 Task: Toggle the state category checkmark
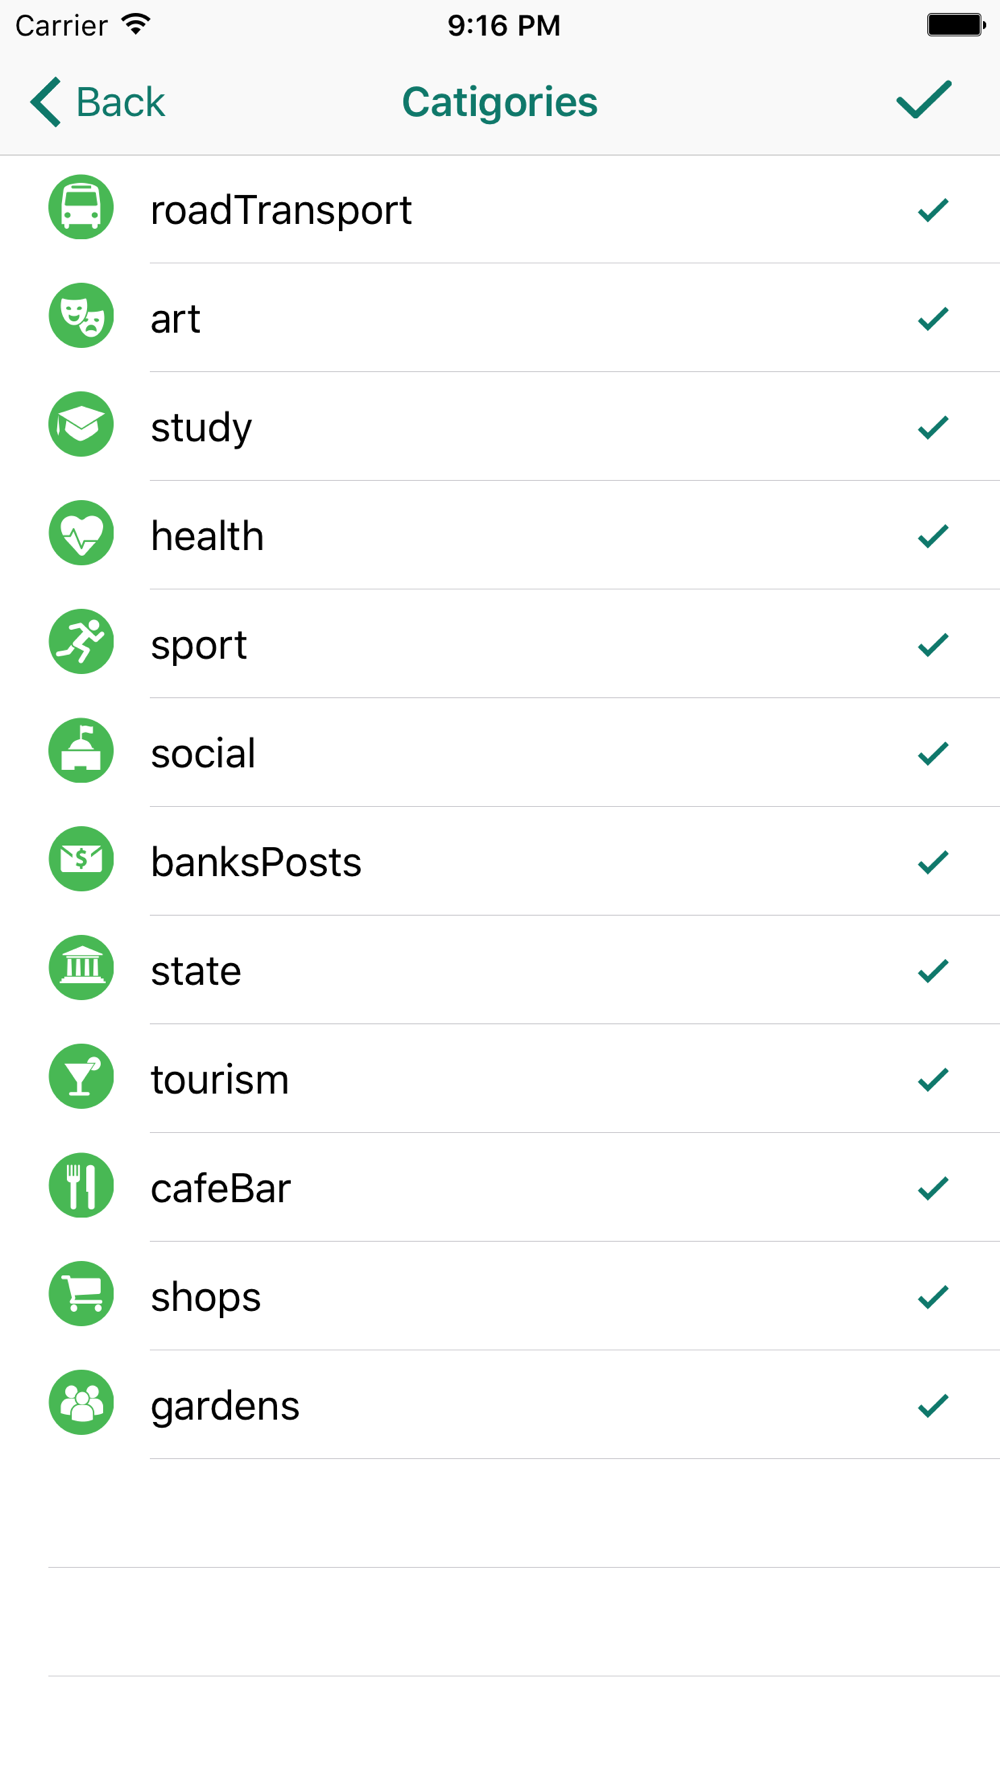(933, 971)
